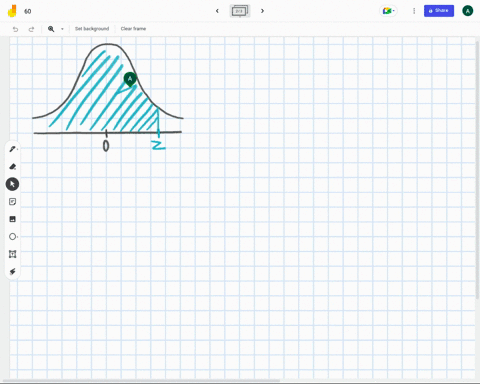
Task: Select the Laser pointer tool
Action: (x=13, y=272)
